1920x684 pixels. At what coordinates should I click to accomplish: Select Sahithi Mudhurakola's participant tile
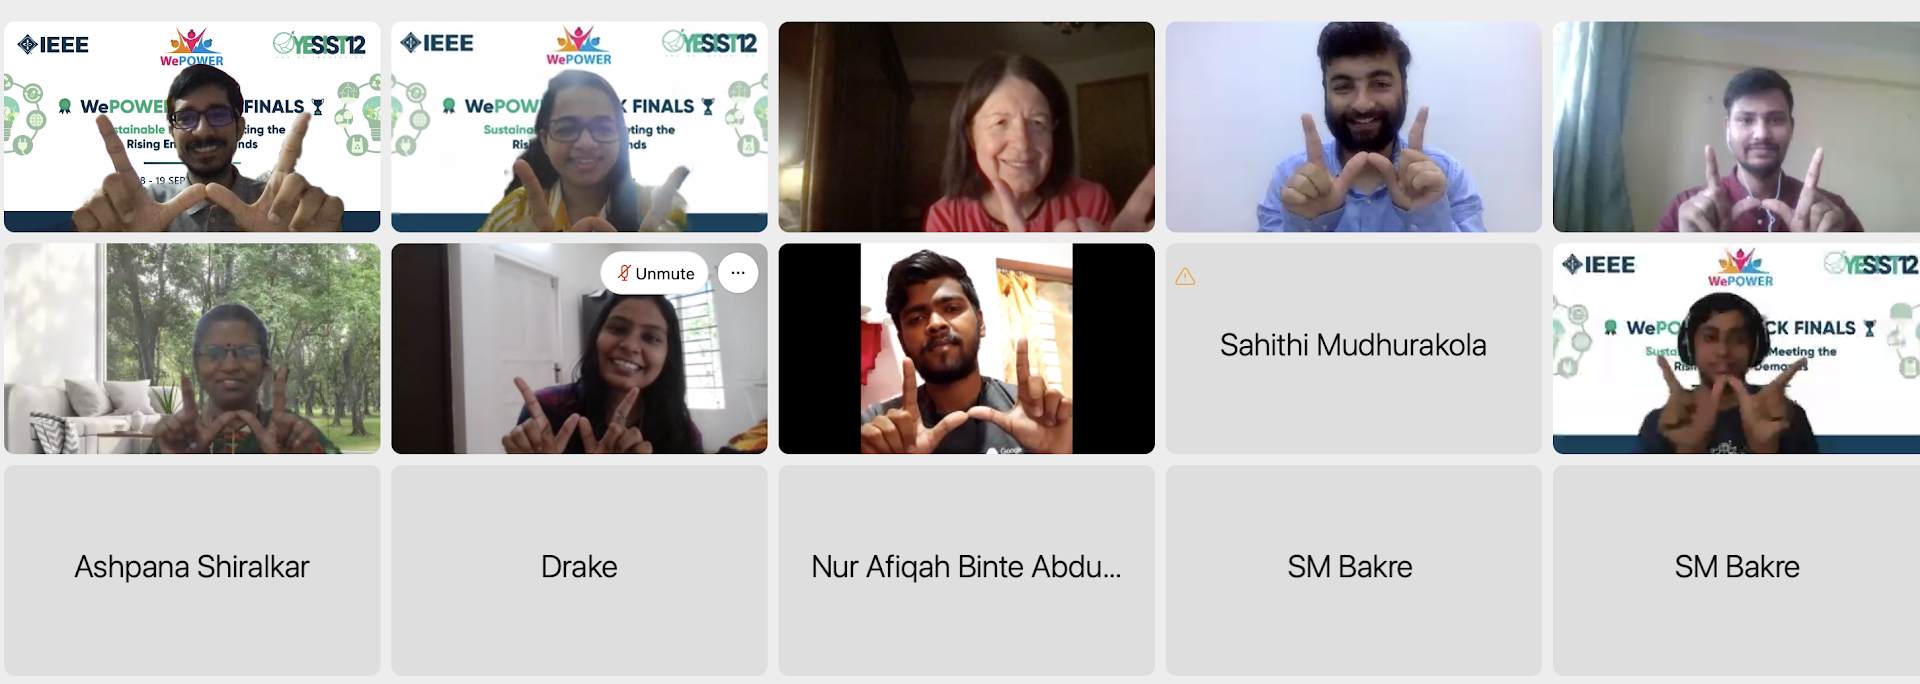tap(1353, 349)
